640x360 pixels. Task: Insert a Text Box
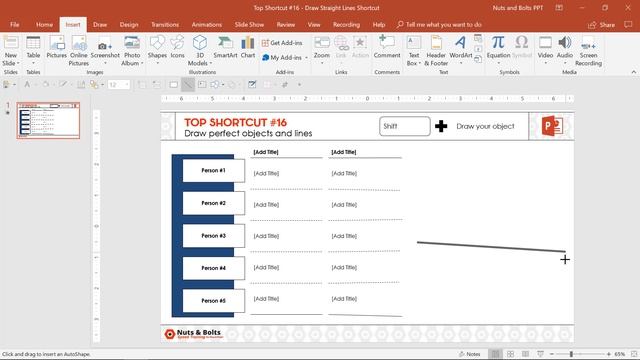414,51
